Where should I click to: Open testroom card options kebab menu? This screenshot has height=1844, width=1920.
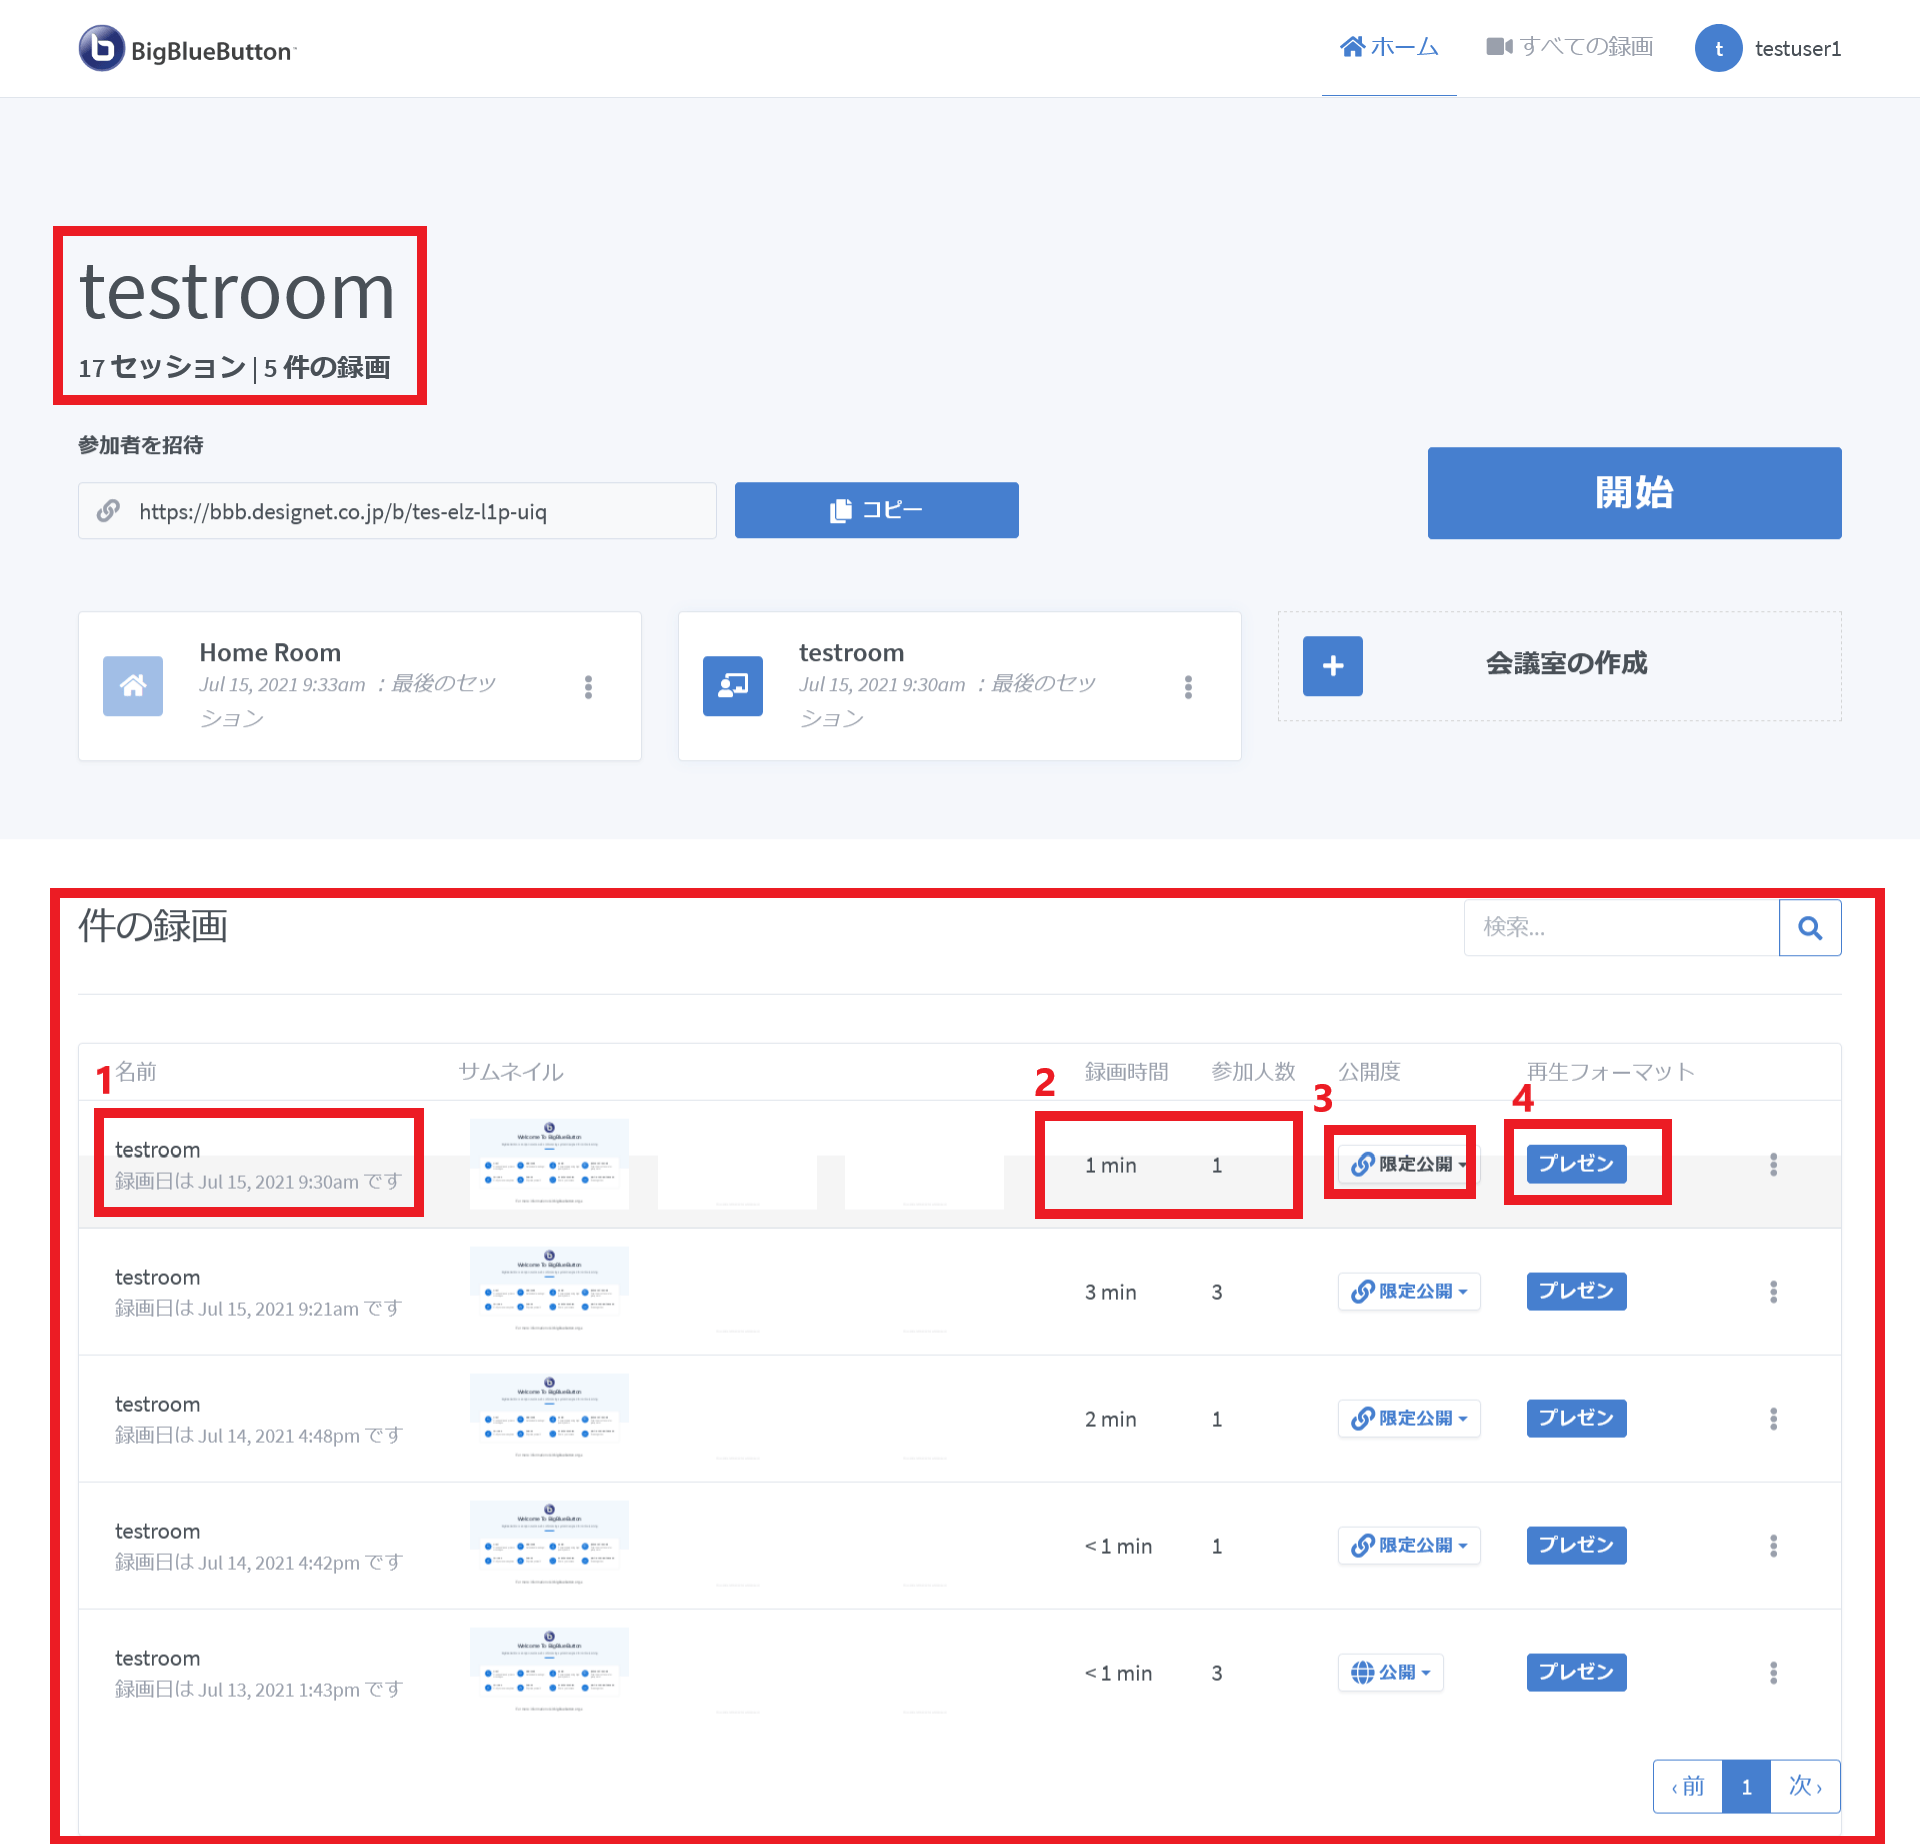tap(1188, 687)
